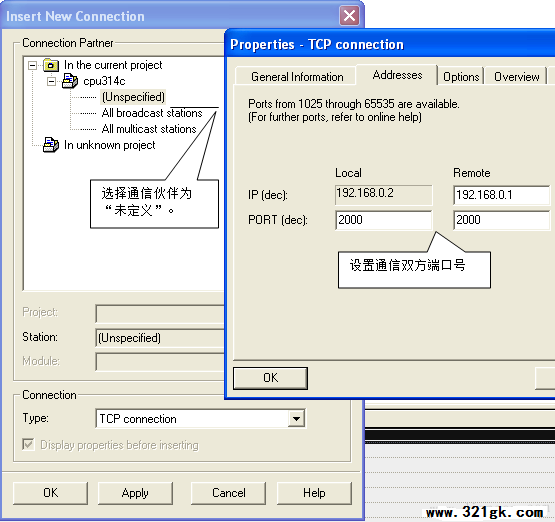This screenshot has height=522, width=555.
Task: Click OK in TCP connection properties
Action: (270, 378)
